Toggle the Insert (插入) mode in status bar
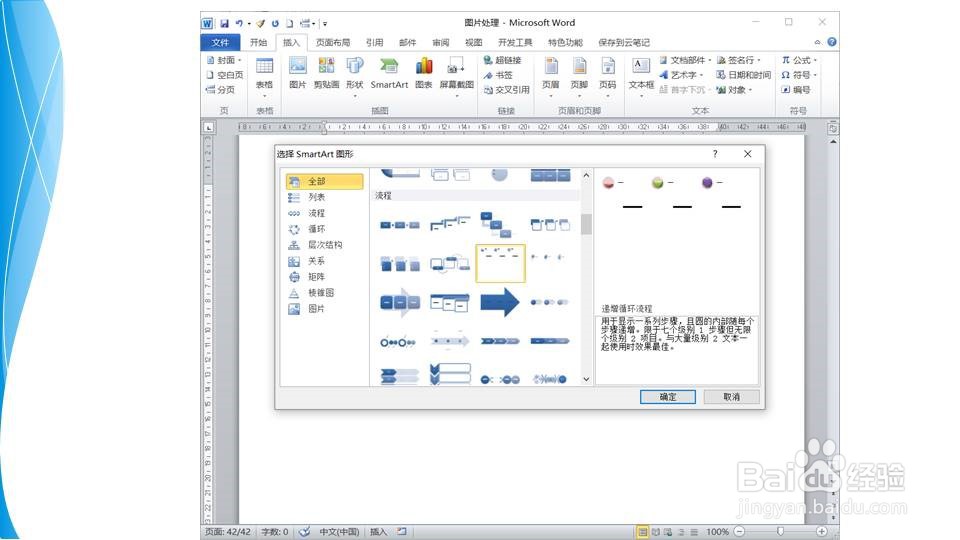Viewport: 960px width, 540px height. click(x=378, y=531)
